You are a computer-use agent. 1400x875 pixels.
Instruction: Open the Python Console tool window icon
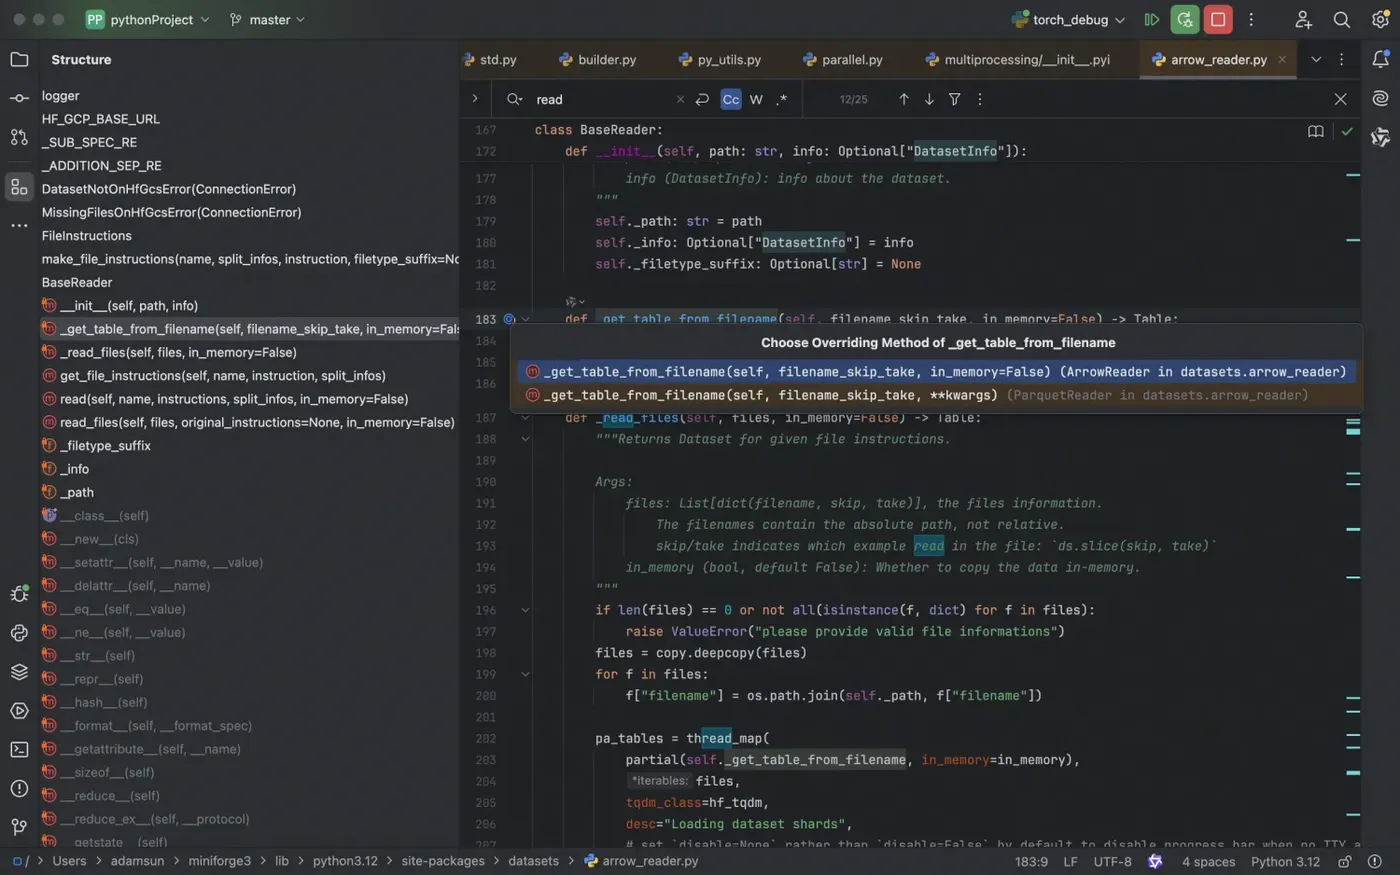19,633
